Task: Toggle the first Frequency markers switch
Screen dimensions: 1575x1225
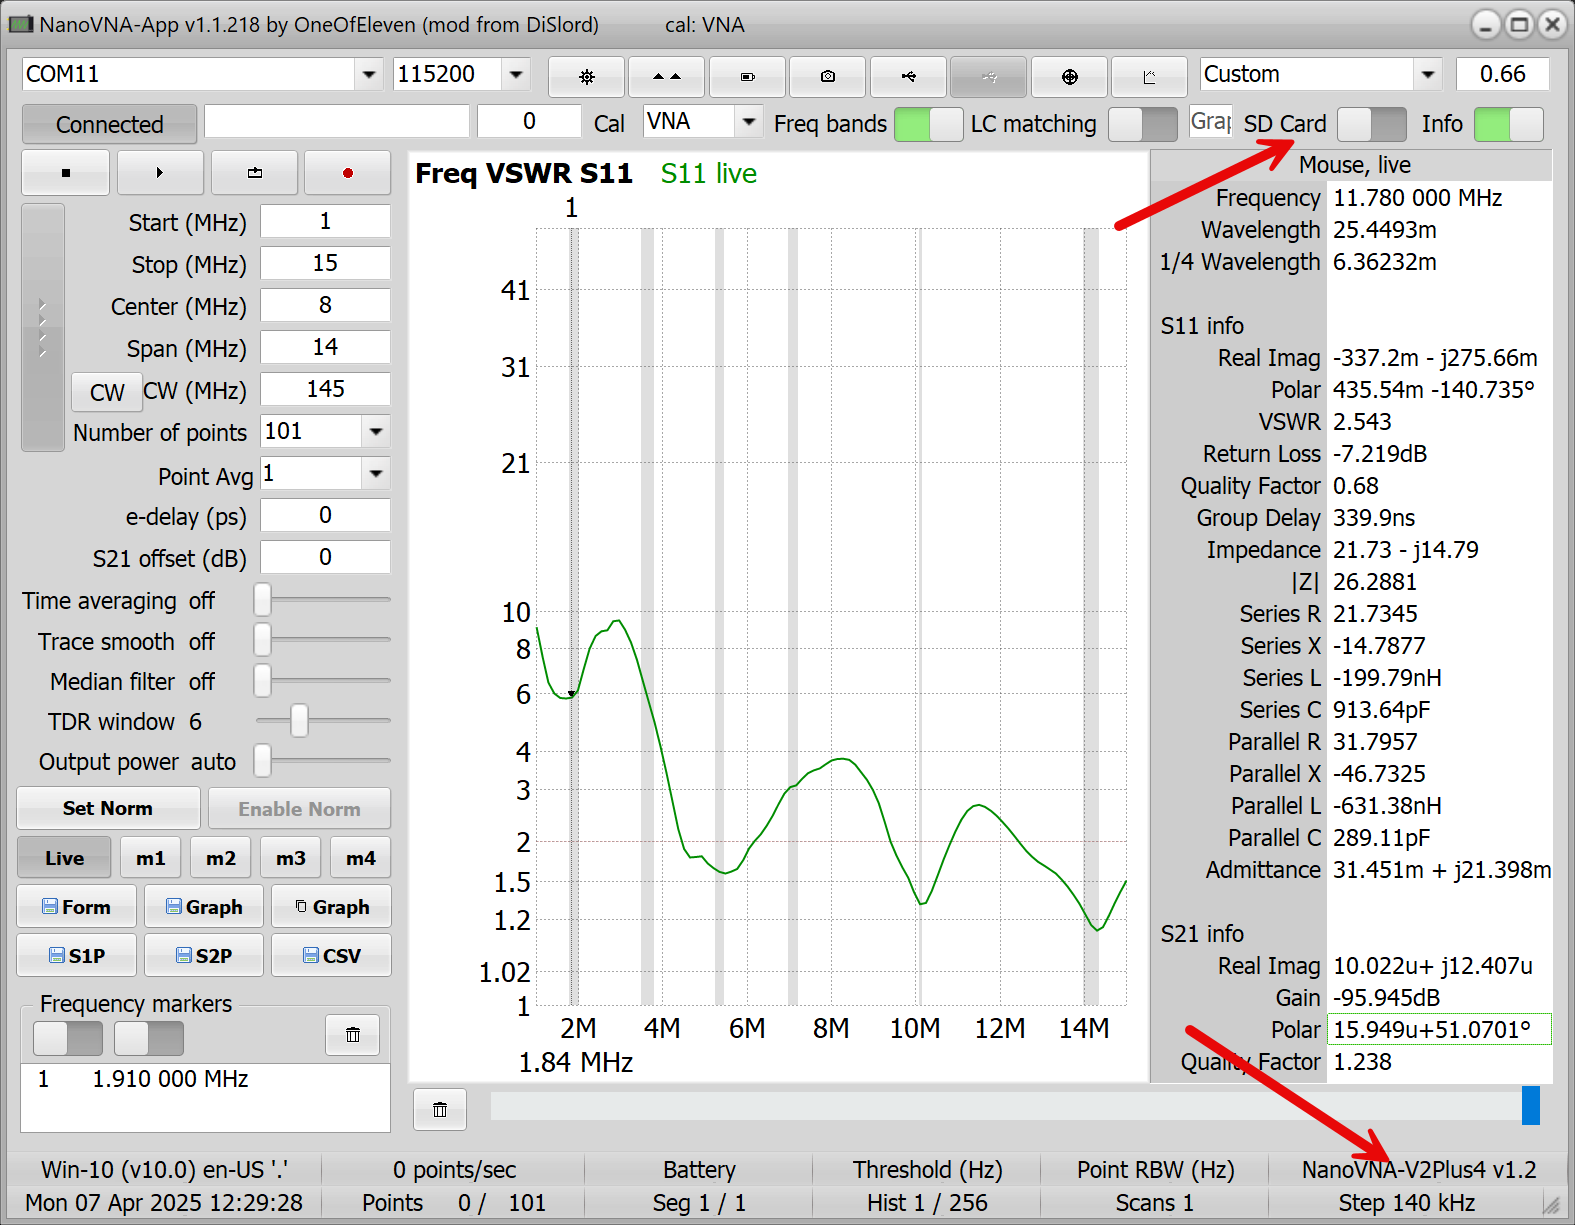Action: [x=68, y=1038]
